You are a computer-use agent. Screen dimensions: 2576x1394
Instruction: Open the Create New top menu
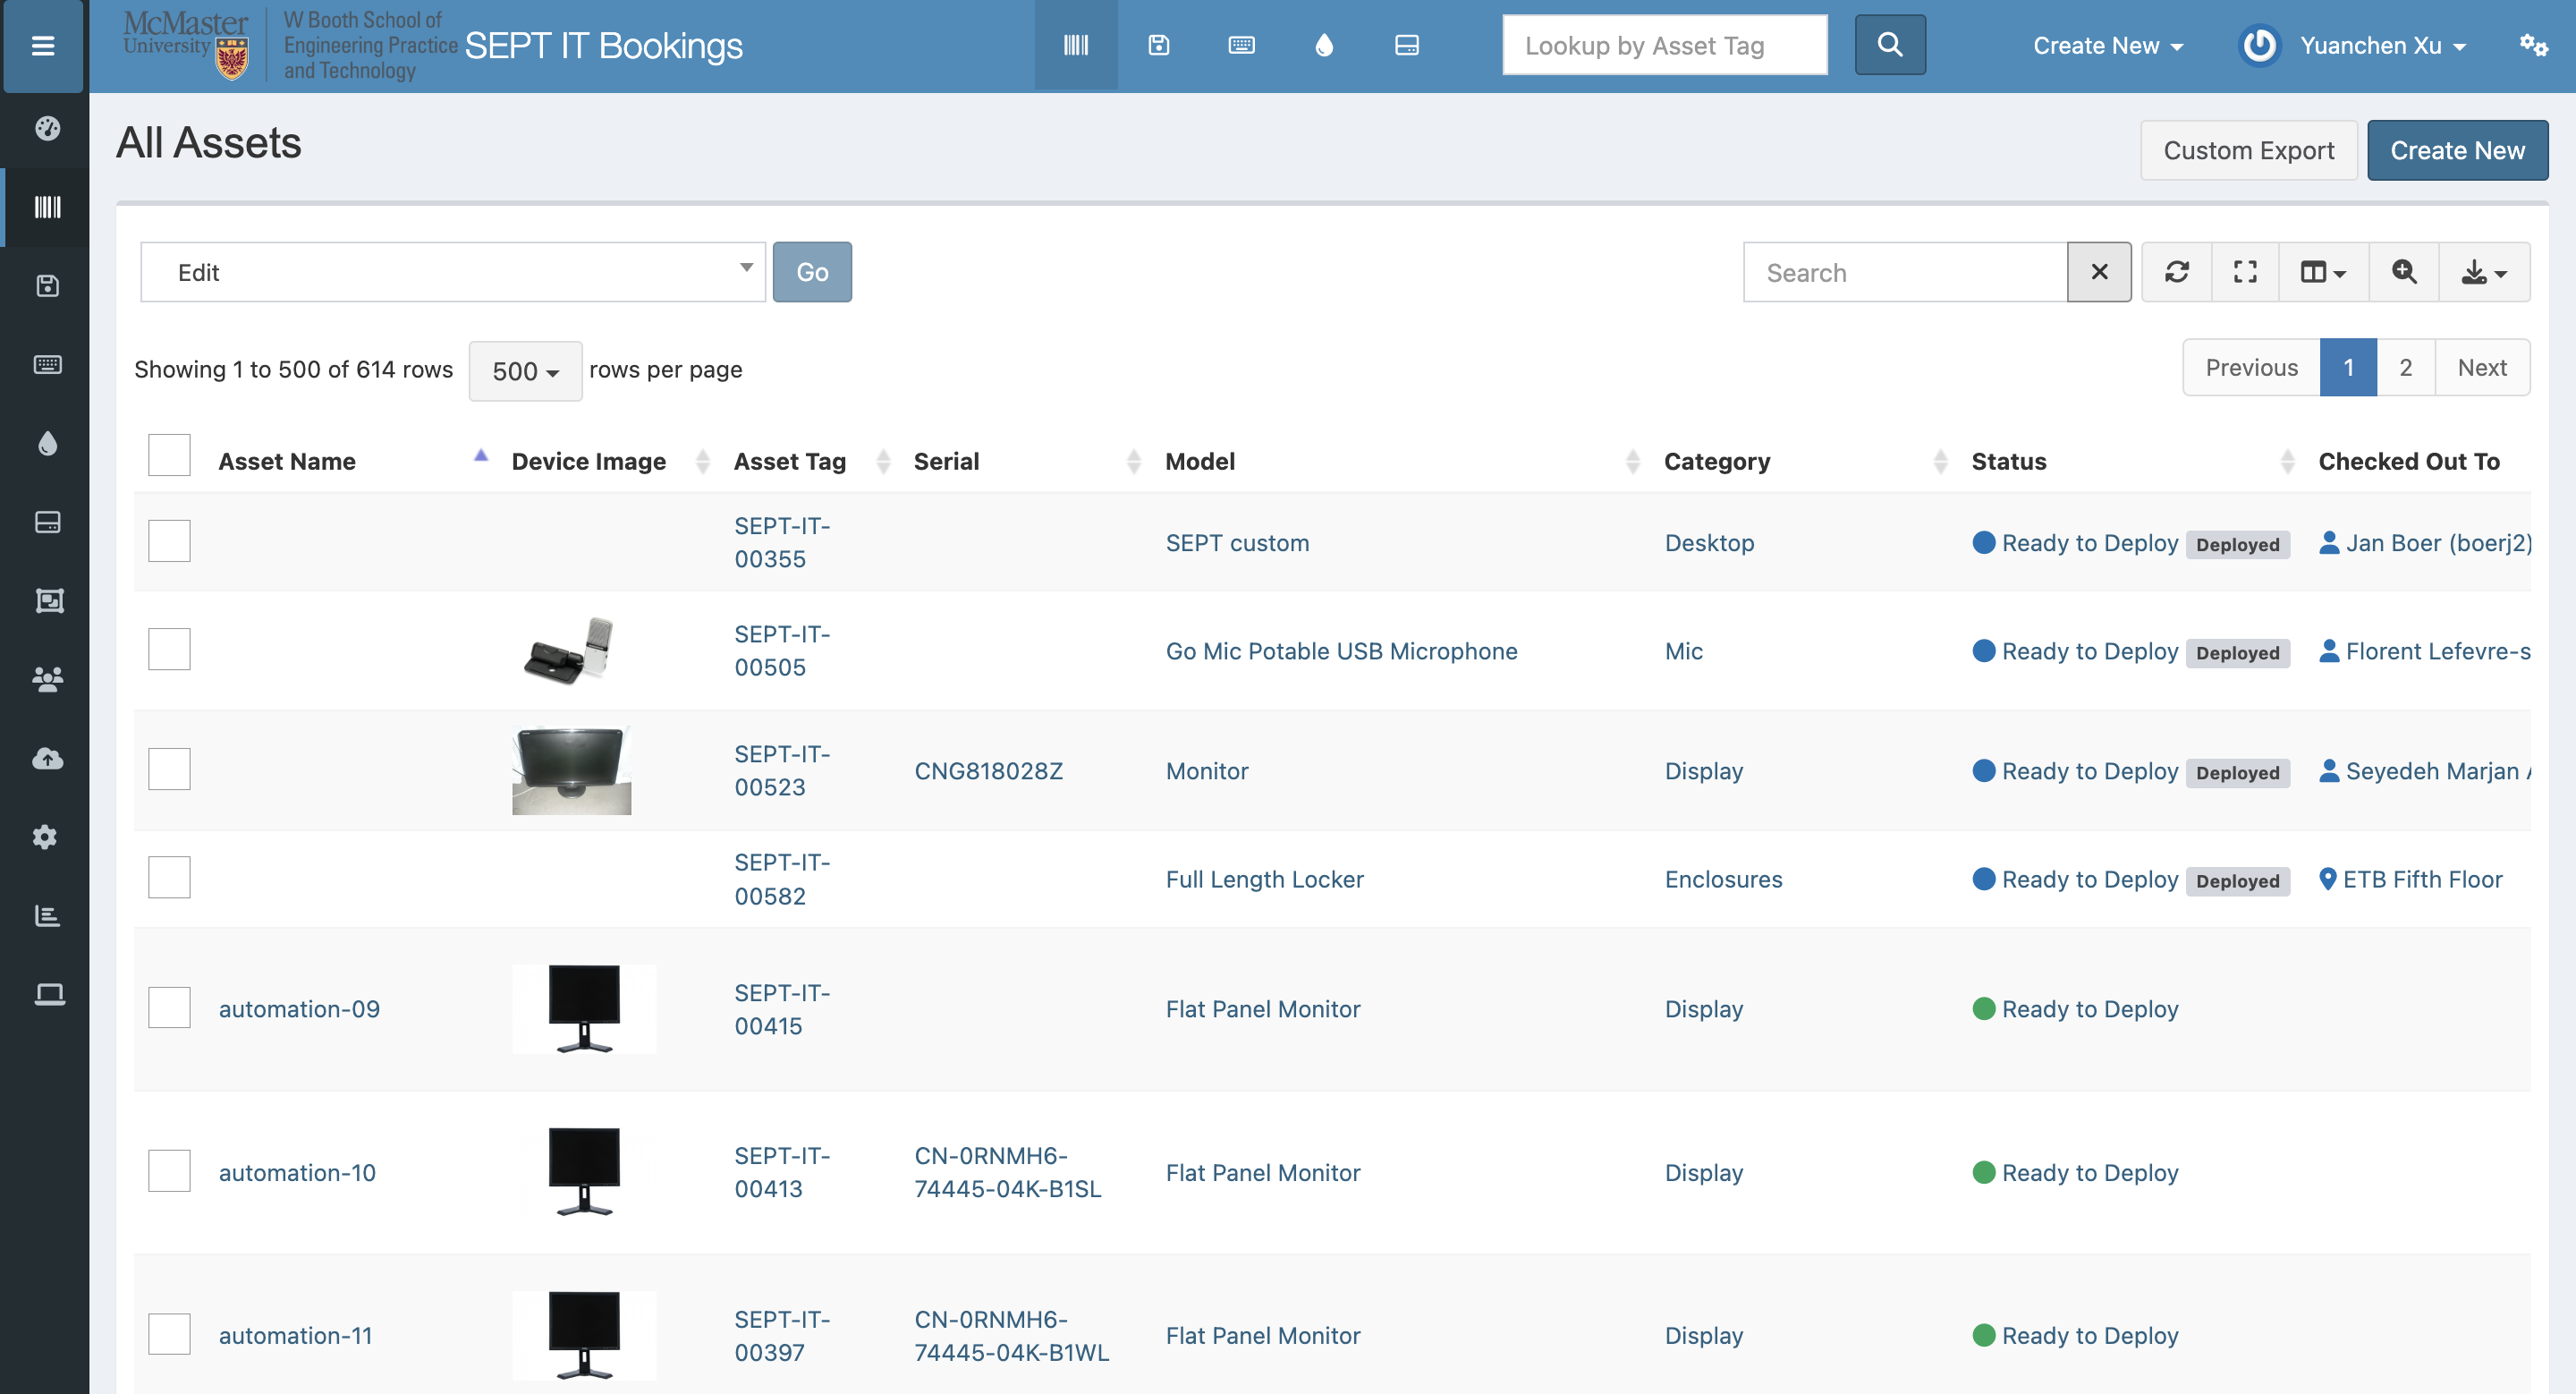pyautogui.click(x=2107, y=45)
